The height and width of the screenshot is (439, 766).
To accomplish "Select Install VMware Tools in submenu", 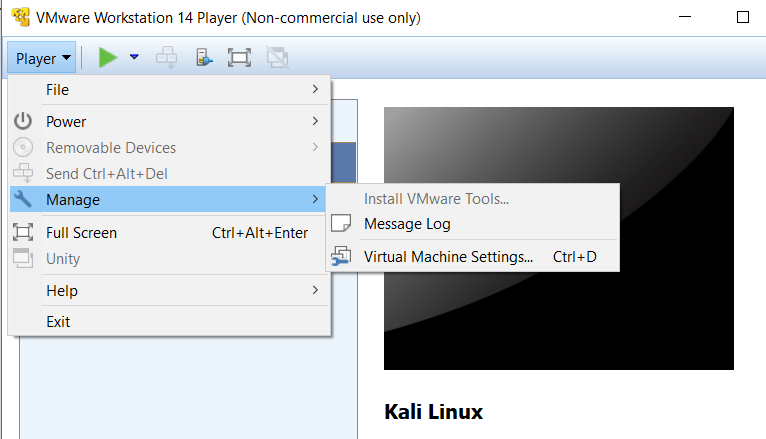I will (473, 199).
